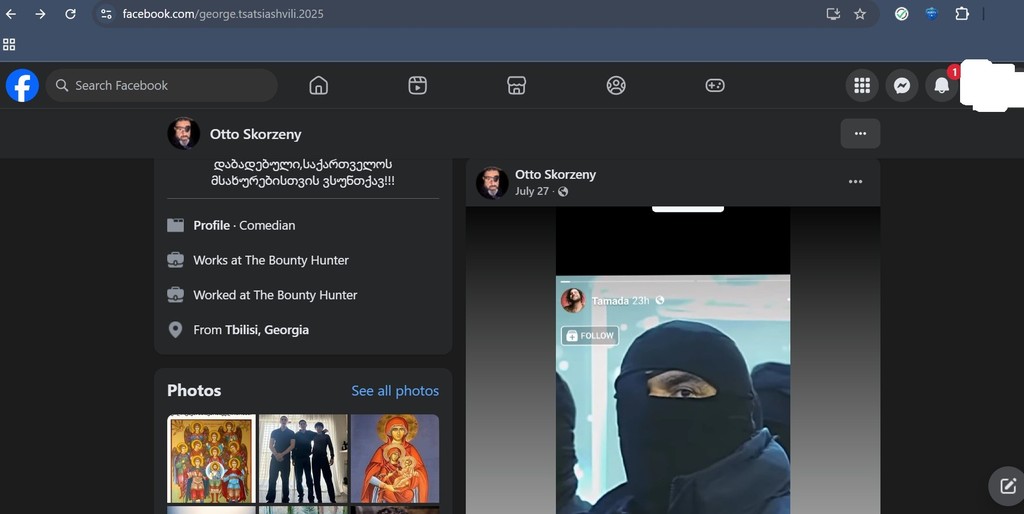This screenshot has width=1024, height=514.
Task: Open the green checkmark browser extension
Action: tap(901, 14)
